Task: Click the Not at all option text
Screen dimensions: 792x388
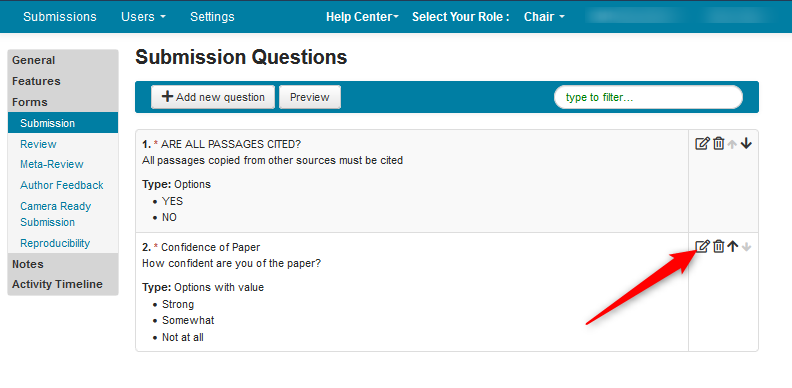Action: (183, 337)
